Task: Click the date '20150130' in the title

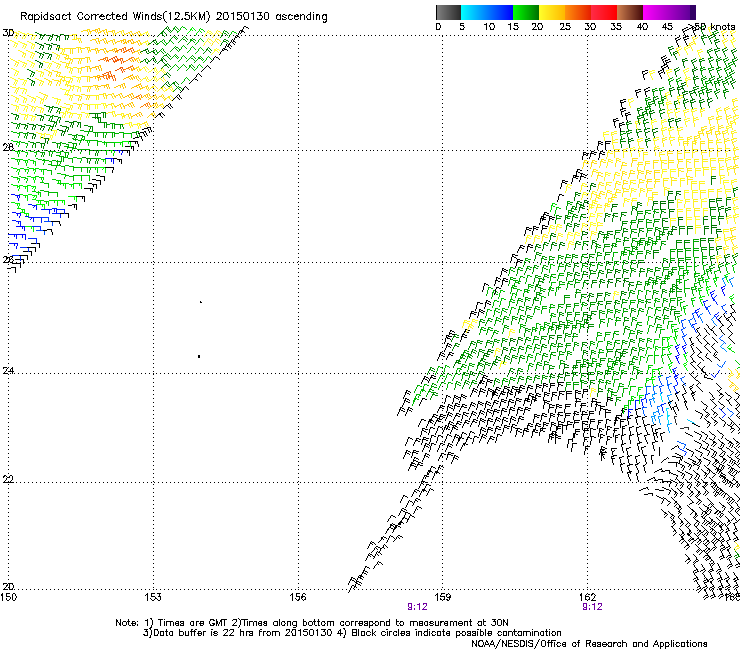Action: 243,17
